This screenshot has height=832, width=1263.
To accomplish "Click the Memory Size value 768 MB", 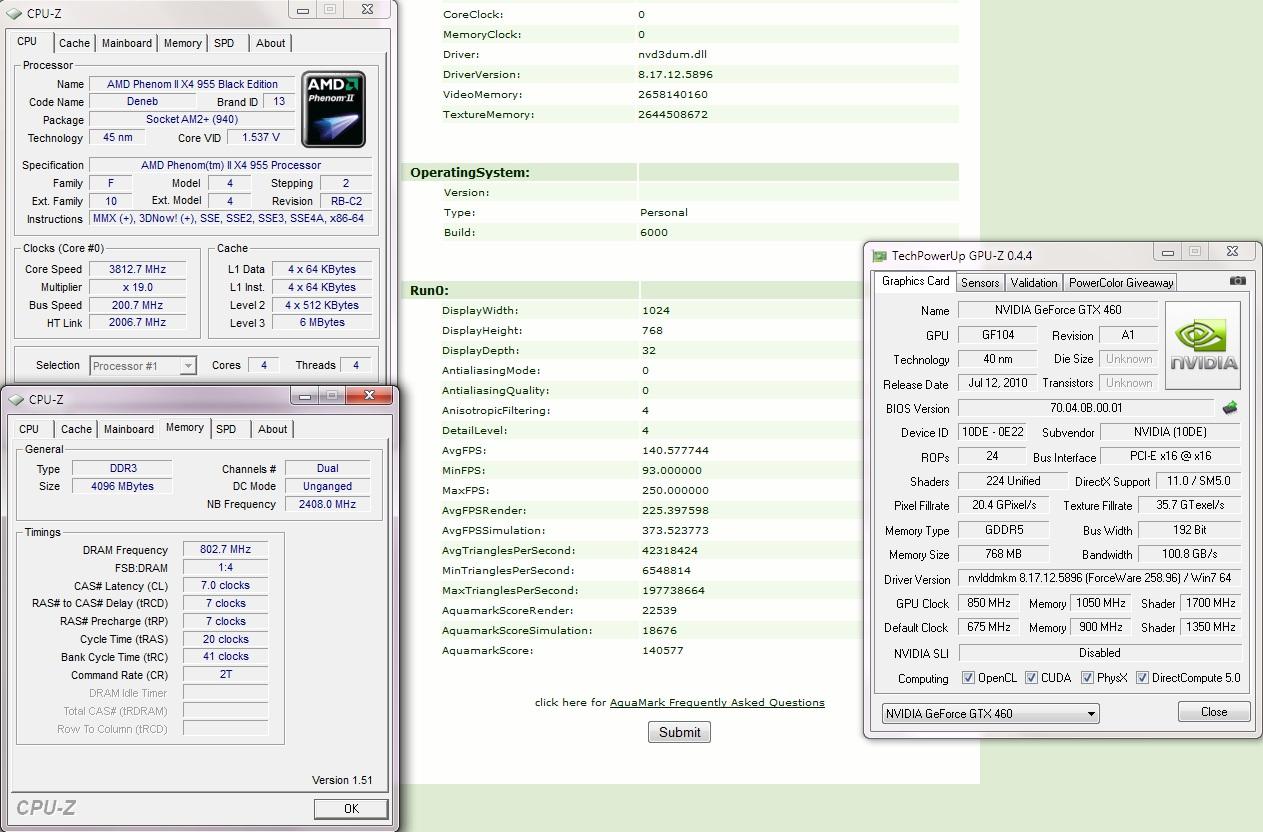I will click(1003, 554).
